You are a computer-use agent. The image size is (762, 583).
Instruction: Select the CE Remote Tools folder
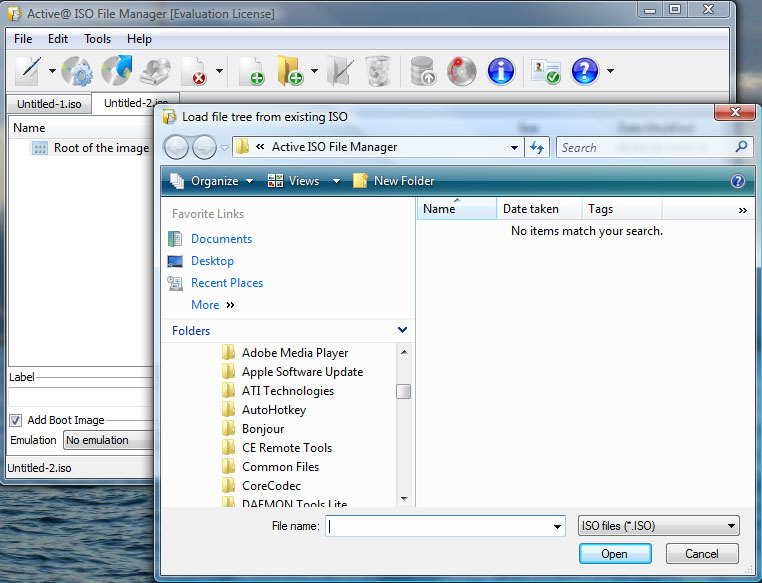pyautogui.click(x=277, y=448)
